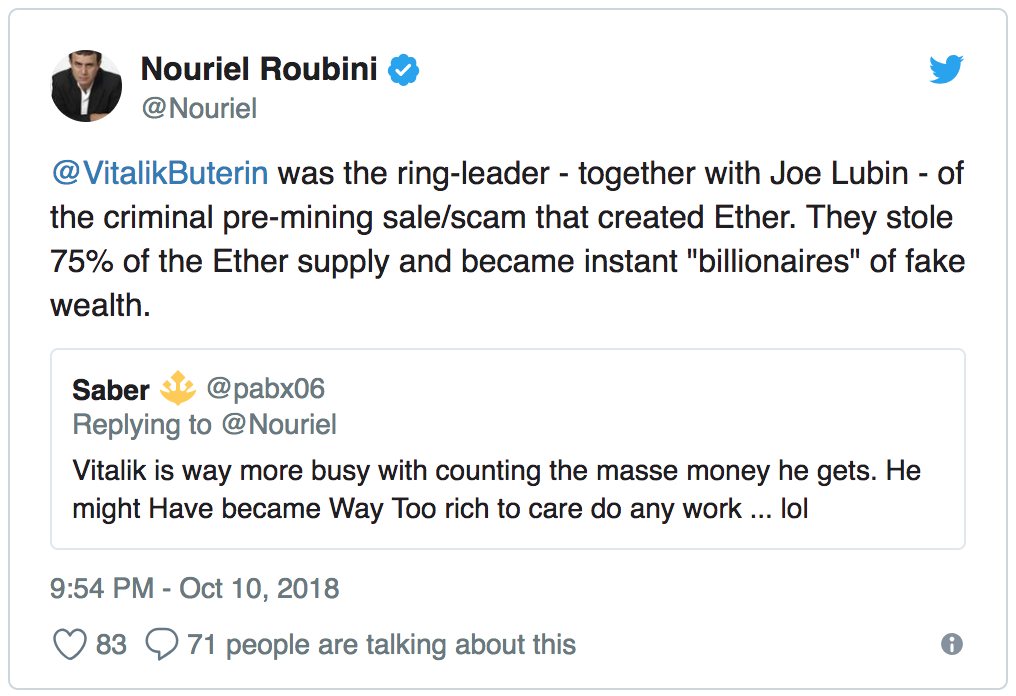Open the @Nouriel handle under the name
This screenshot has width=1016, height=696.
[x=199, y=107]
